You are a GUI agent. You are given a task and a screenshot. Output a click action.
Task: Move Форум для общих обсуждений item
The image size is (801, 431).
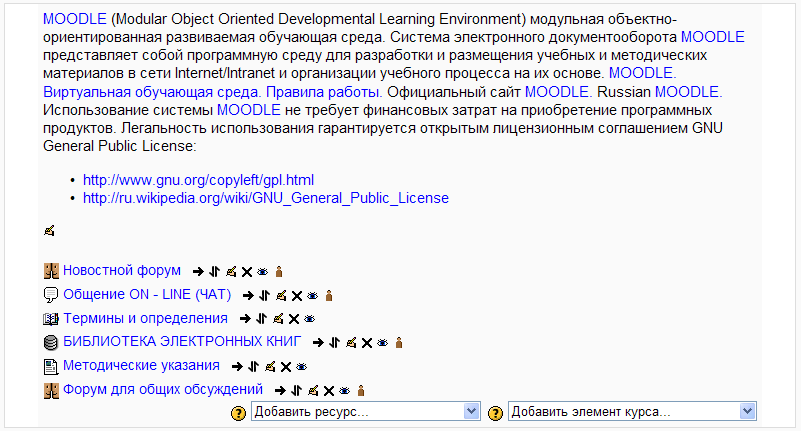click(296, 391)
